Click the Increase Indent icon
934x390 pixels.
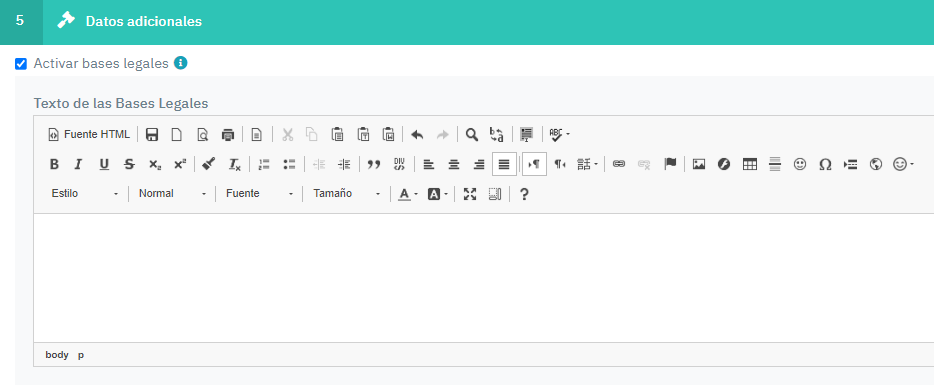click(x=344, y=164)
